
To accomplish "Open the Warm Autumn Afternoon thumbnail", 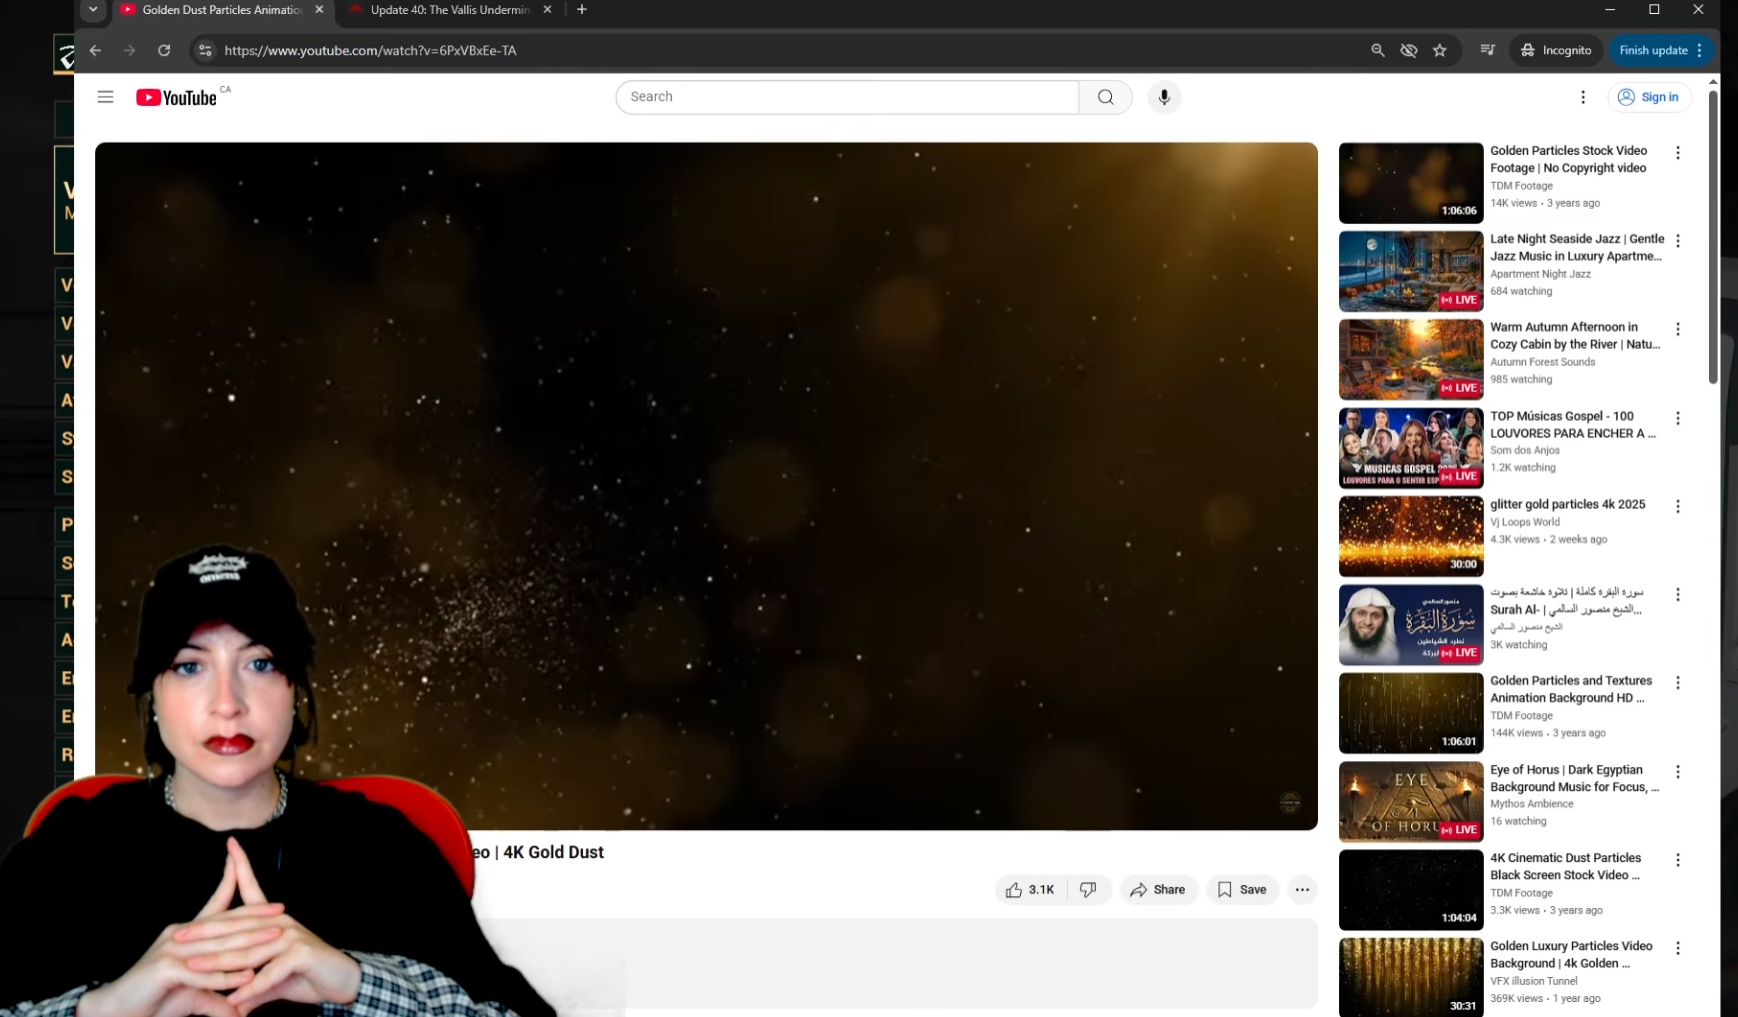I will 1411,359.
